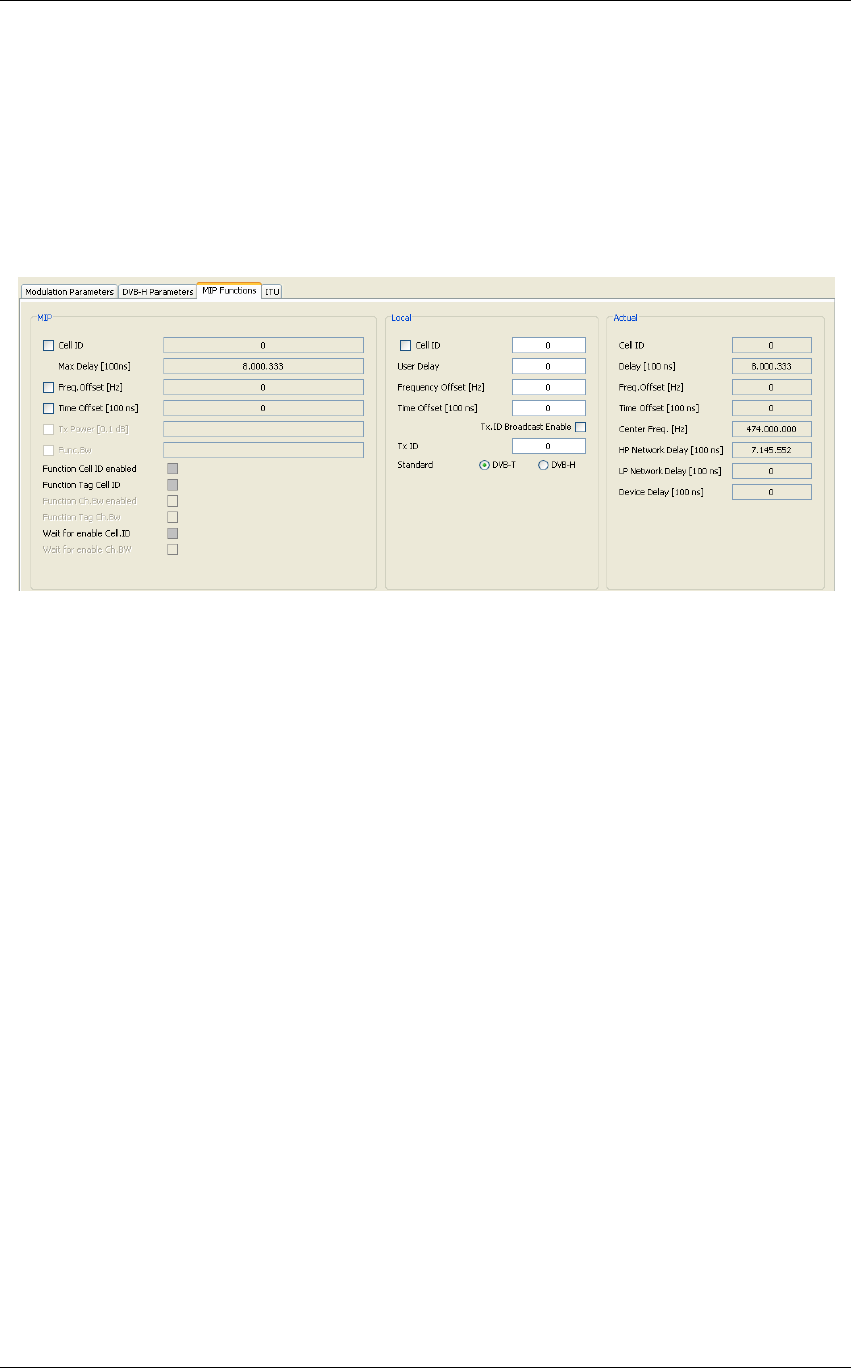Check the Tx.ID Broadcast Enable box

[580, 427]
